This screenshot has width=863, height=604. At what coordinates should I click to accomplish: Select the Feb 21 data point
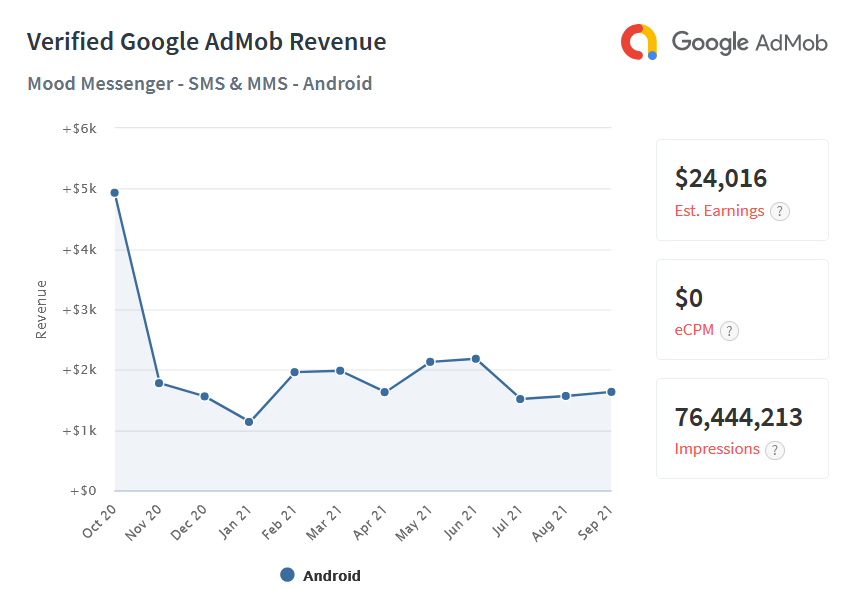[294, 372]
